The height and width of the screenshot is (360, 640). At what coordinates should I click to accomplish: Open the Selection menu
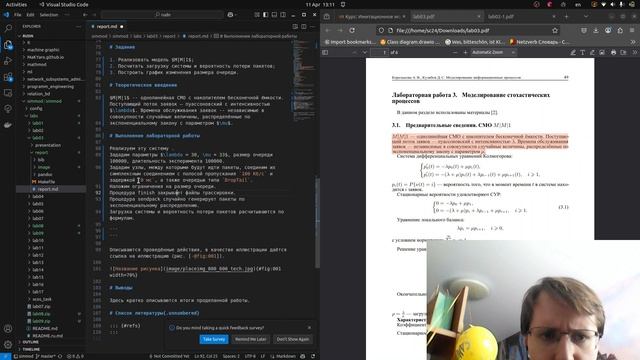pyautogui.click(x=49, y=15)
